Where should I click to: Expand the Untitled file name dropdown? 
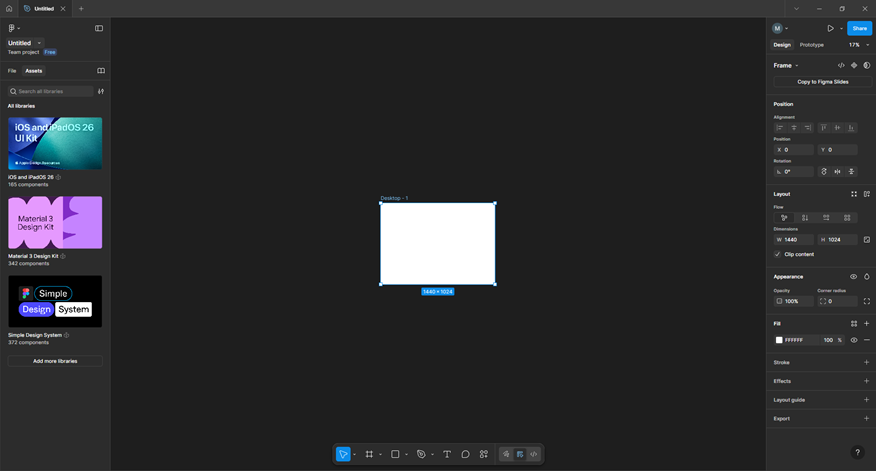40,43
